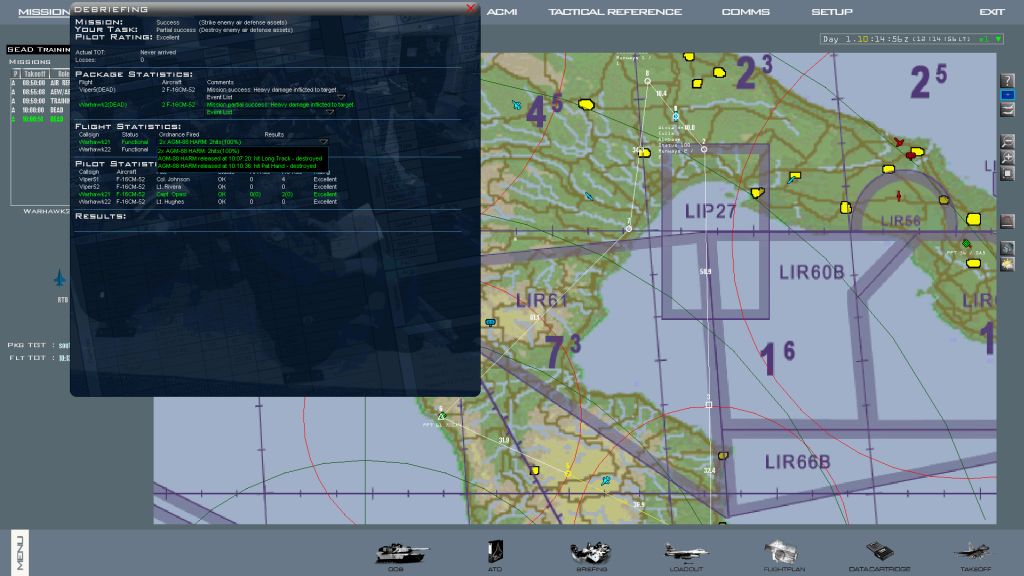Image resolution: width=1024 pixels, height=576 pixels.
Task: Click the map tool icon below maximize
Action: [x=1008, y=221]
